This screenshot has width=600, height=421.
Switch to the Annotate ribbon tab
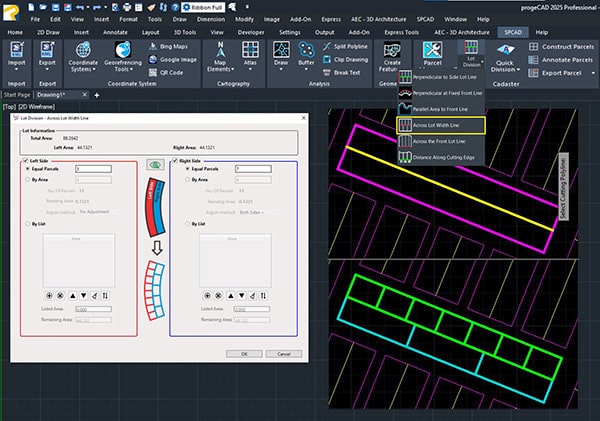115,33
